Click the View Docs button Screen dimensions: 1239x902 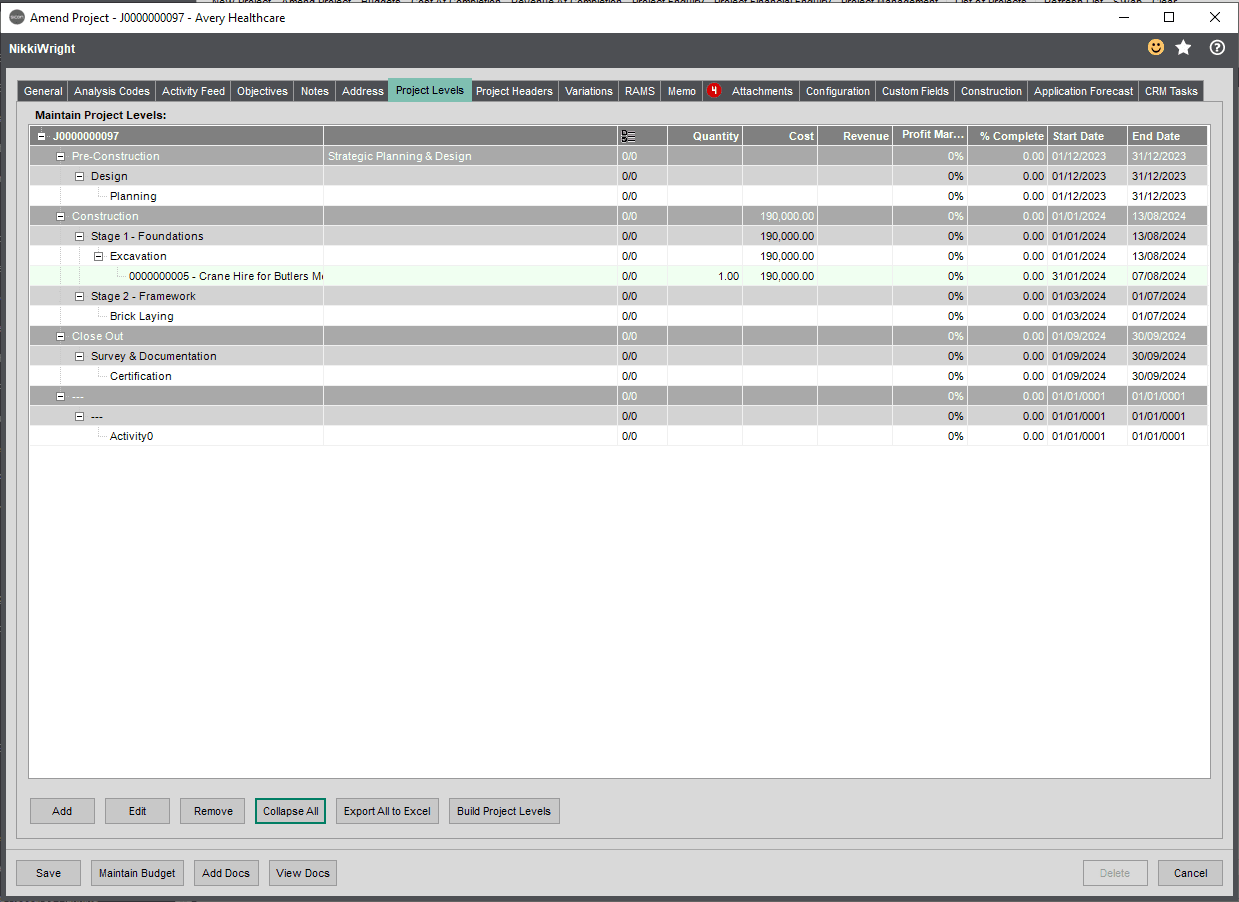303,873
